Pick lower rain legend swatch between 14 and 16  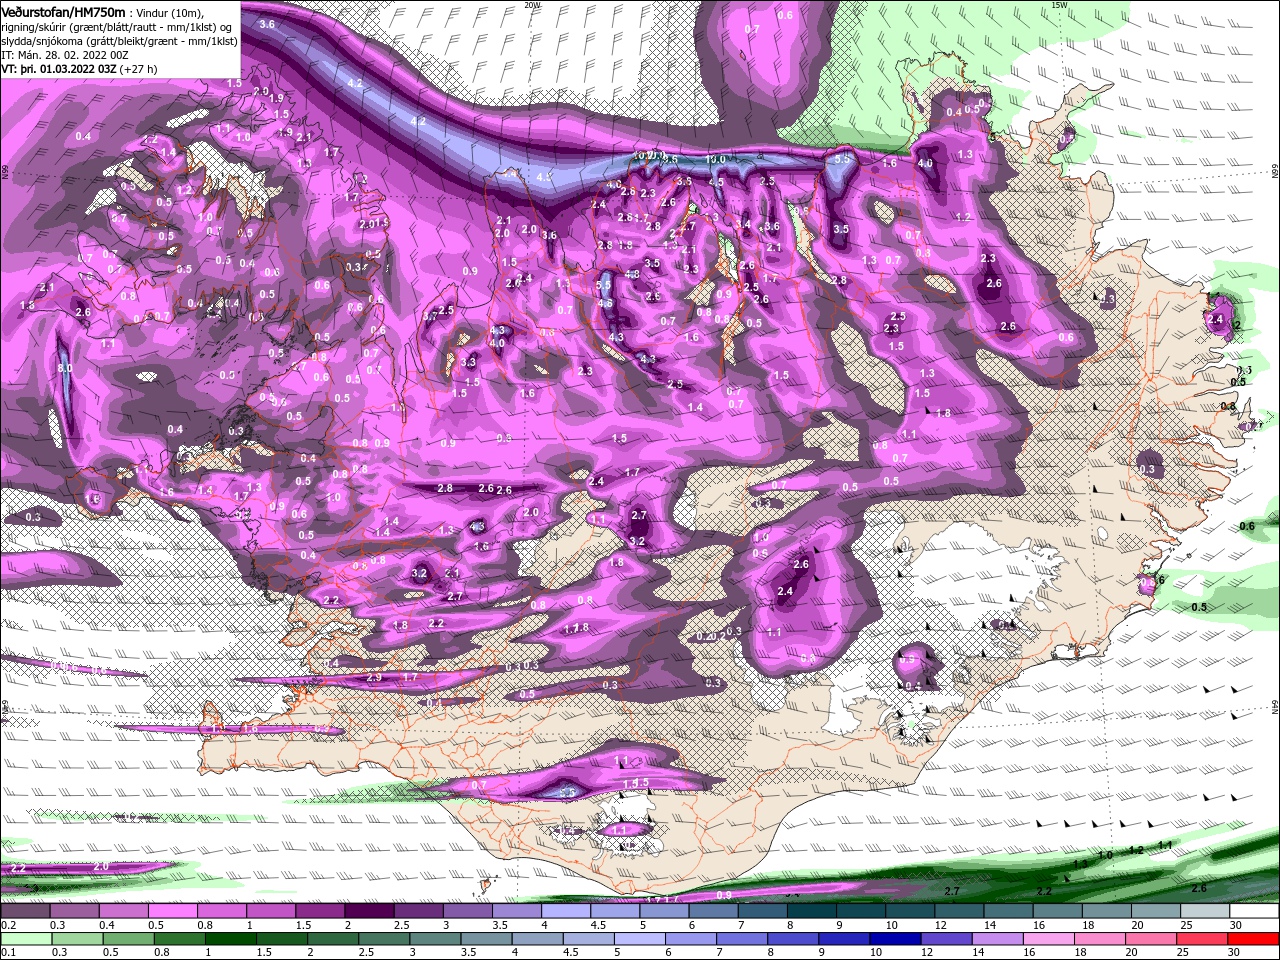[997, 939]
